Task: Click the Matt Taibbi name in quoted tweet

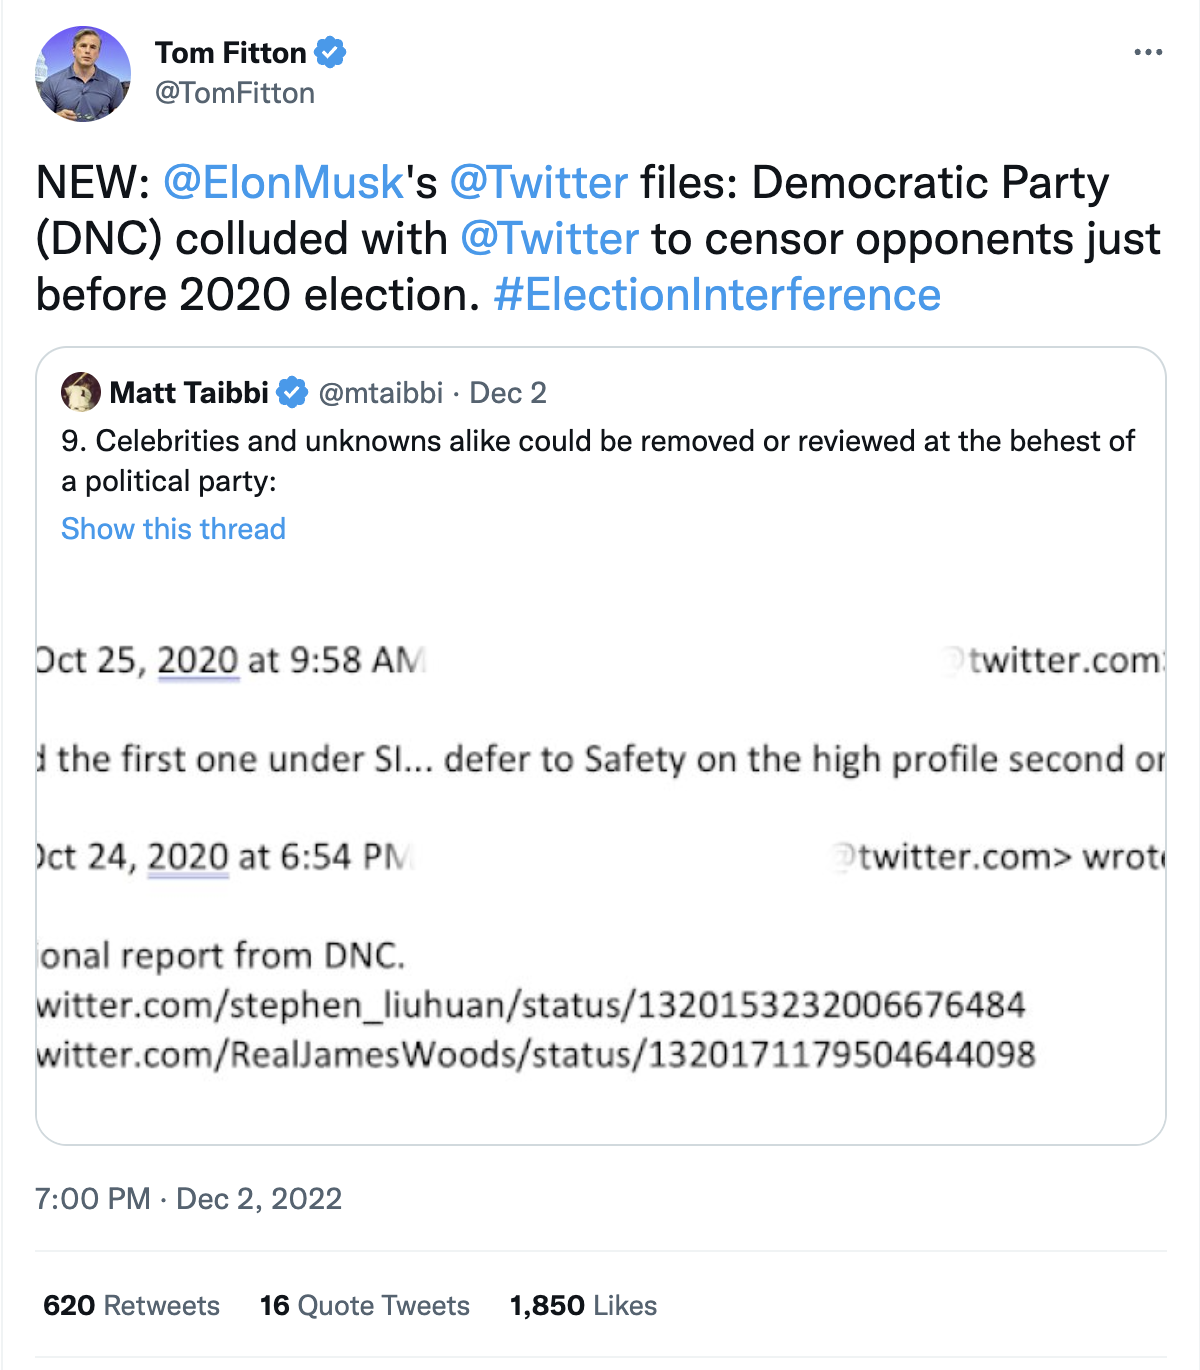Action: click(189, 393)
